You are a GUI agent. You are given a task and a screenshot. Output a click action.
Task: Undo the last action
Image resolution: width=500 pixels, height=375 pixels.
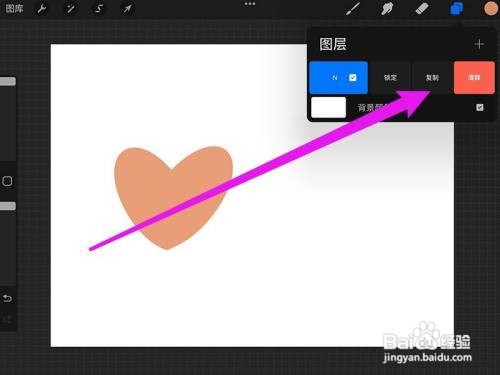pyautogui.click(x=7, y=298)
